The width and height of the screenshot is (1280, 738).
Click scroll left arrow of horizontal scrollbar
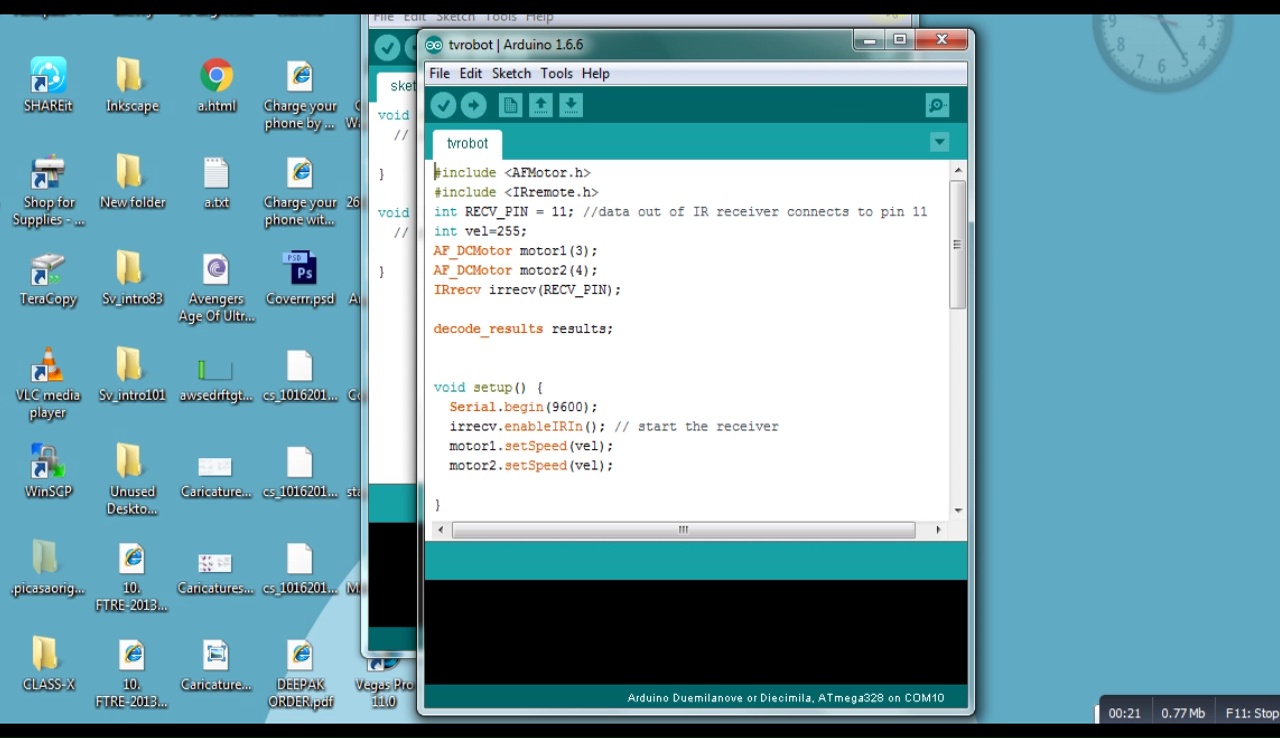[x=441, y=530]
